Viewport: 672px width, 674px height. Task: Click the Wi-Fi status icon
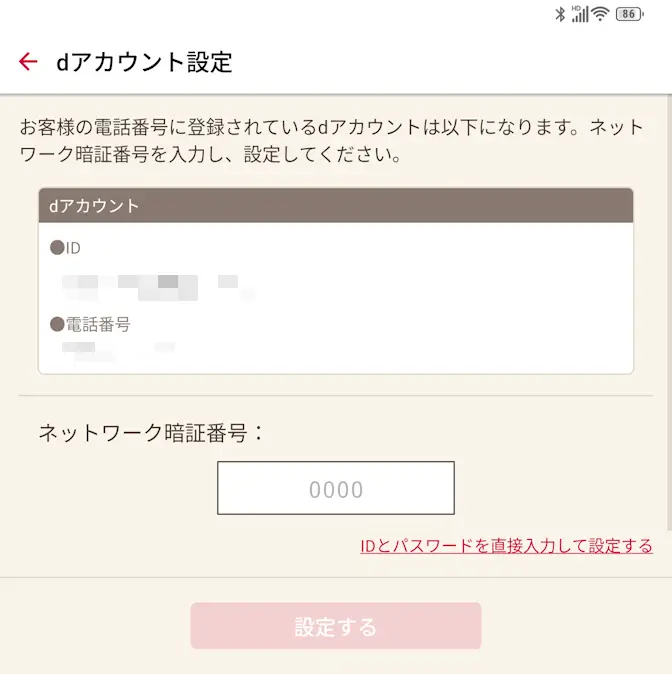pos(600,14)
